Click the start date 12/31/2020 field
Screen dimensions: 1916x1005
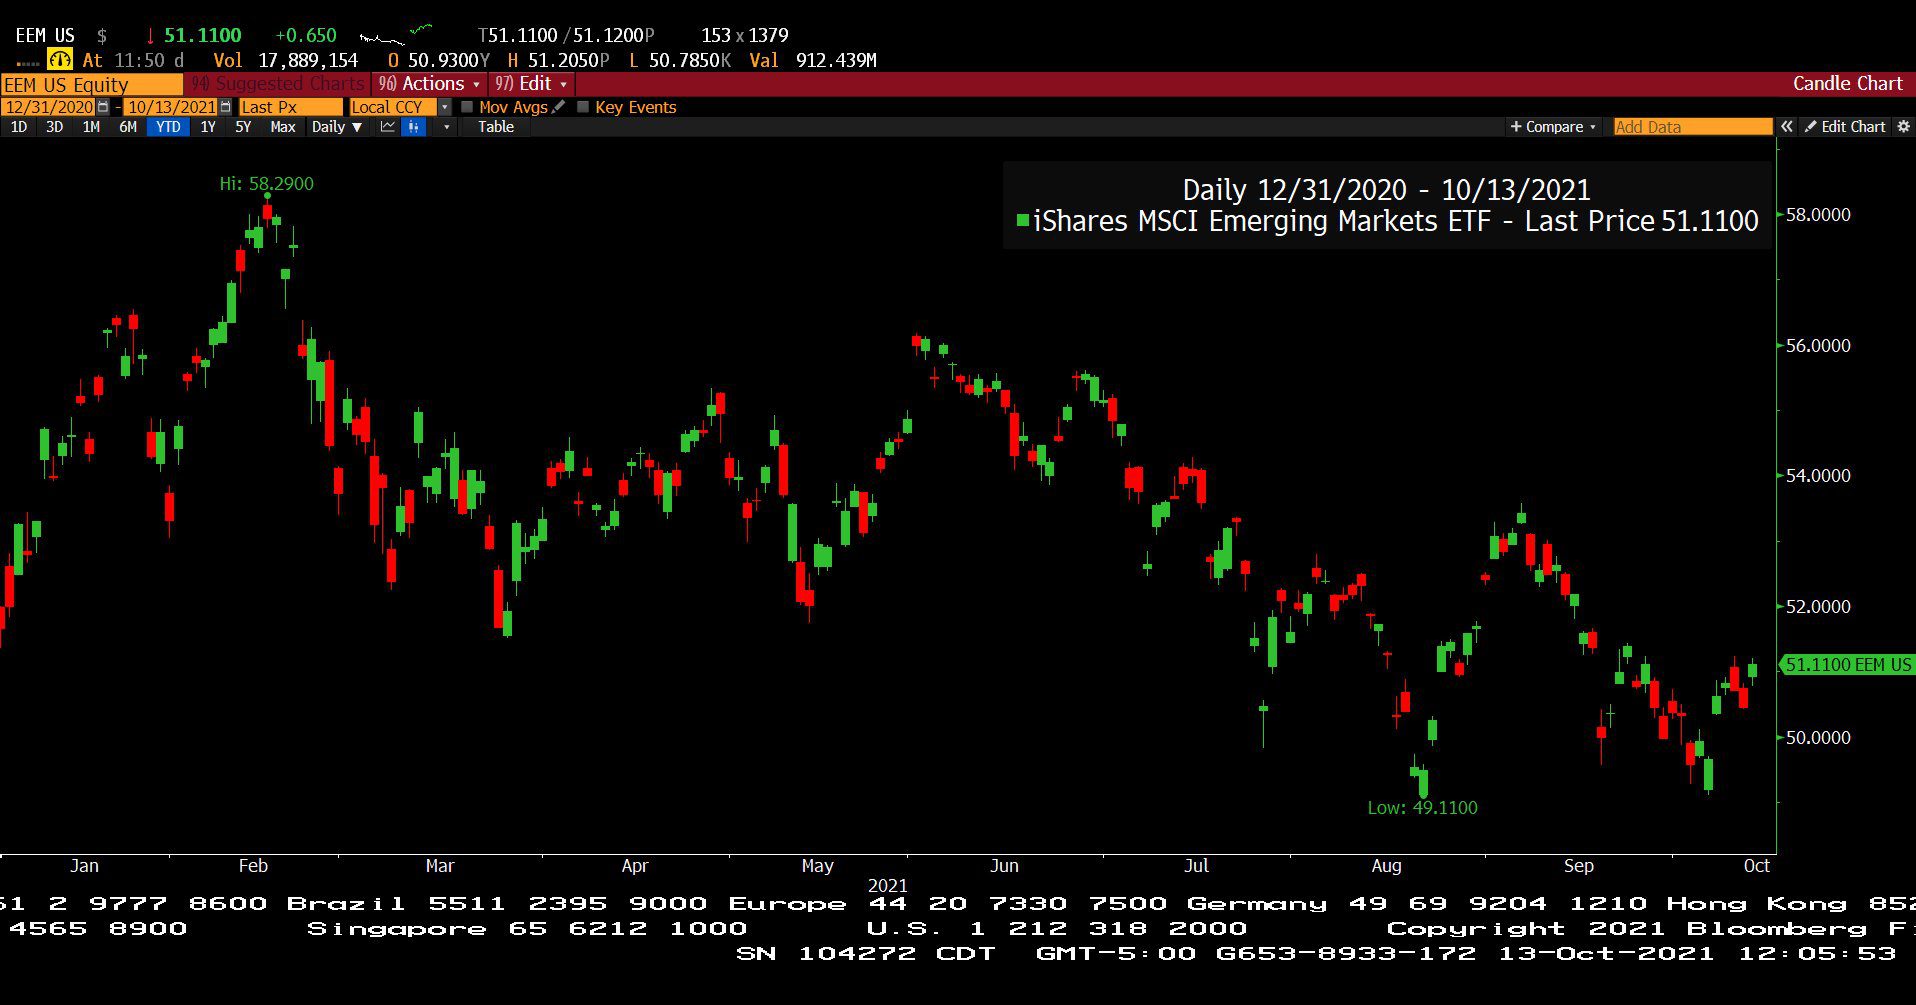click(x=49, y=107)
